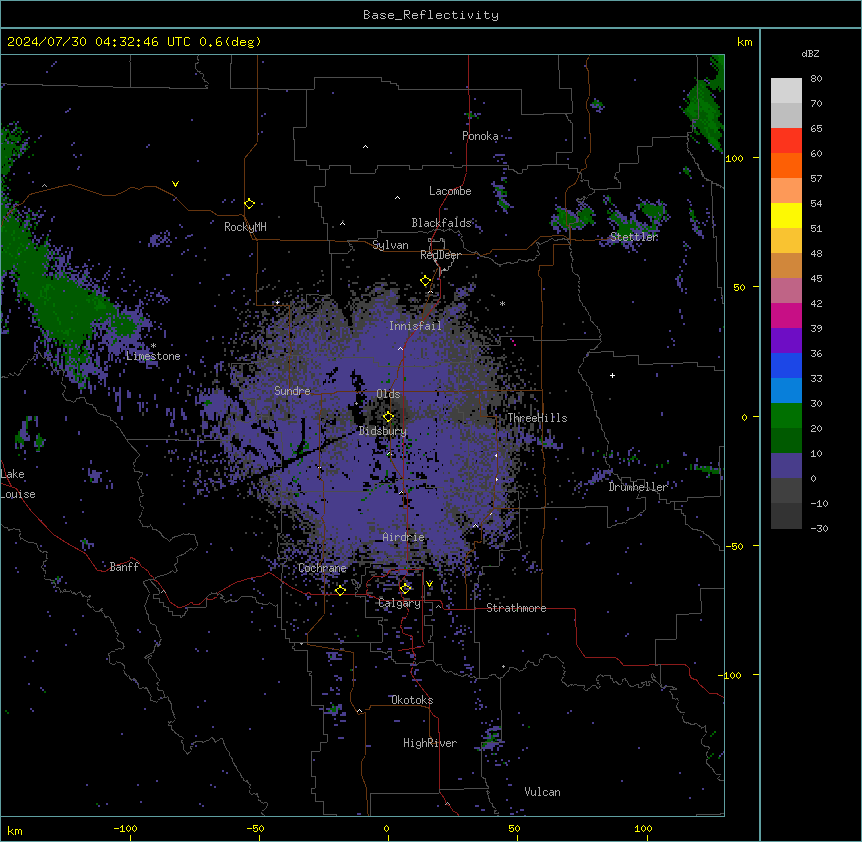Viewport: 862px width, 842px height.
Task: Pick the yellow 54-51 dBZ legend swatch
Action: [x=786, y=215]
